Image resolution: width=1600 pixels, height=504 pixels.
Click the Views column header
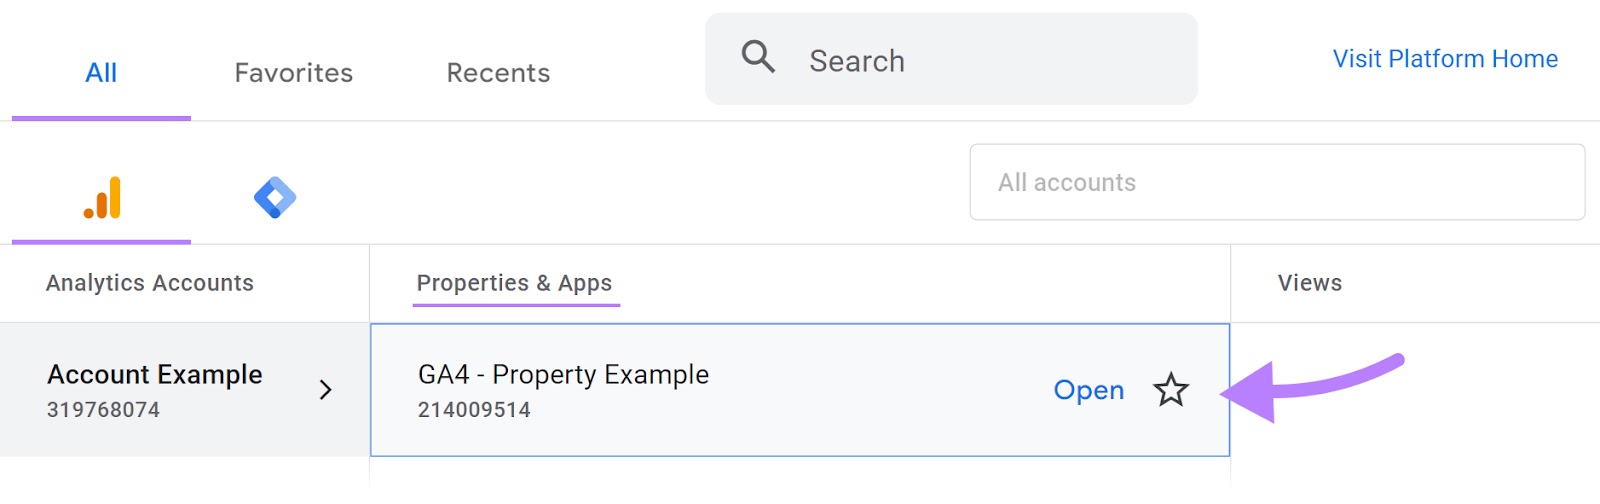point(1309,283)
